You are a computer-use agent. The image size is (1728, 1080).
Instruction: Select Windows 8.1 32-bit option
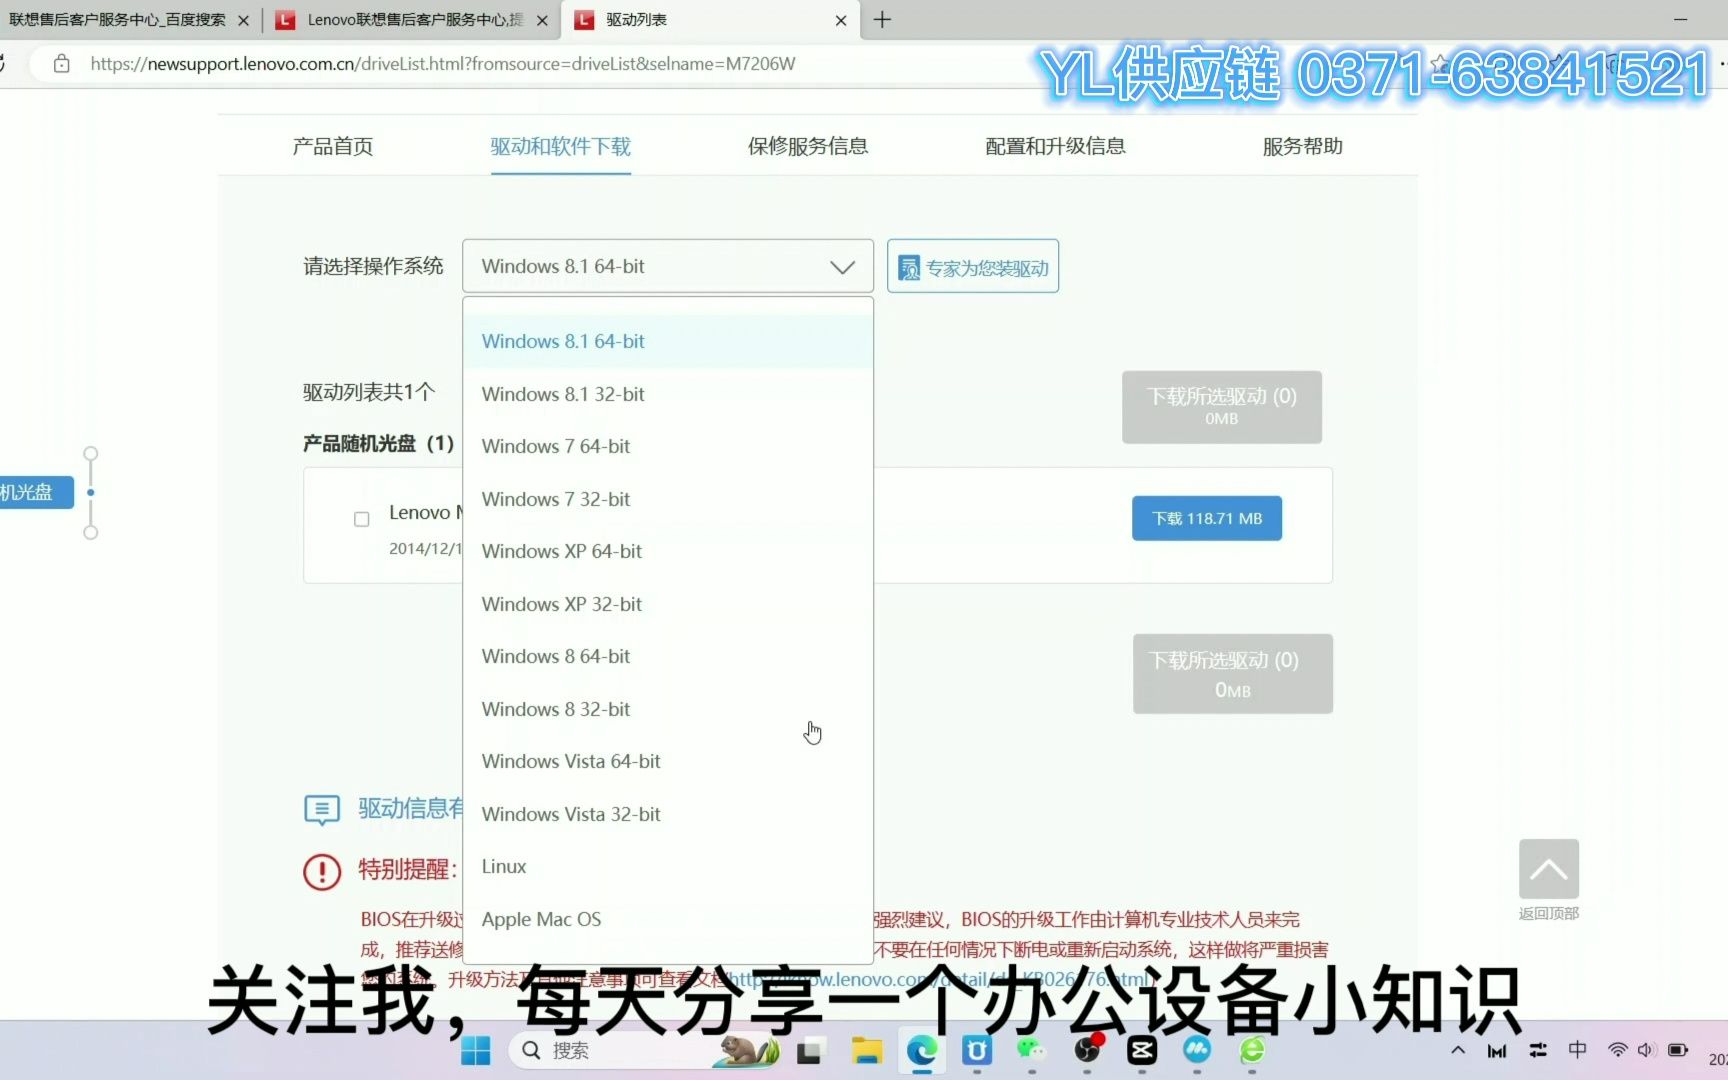click(x=668, y=394)
